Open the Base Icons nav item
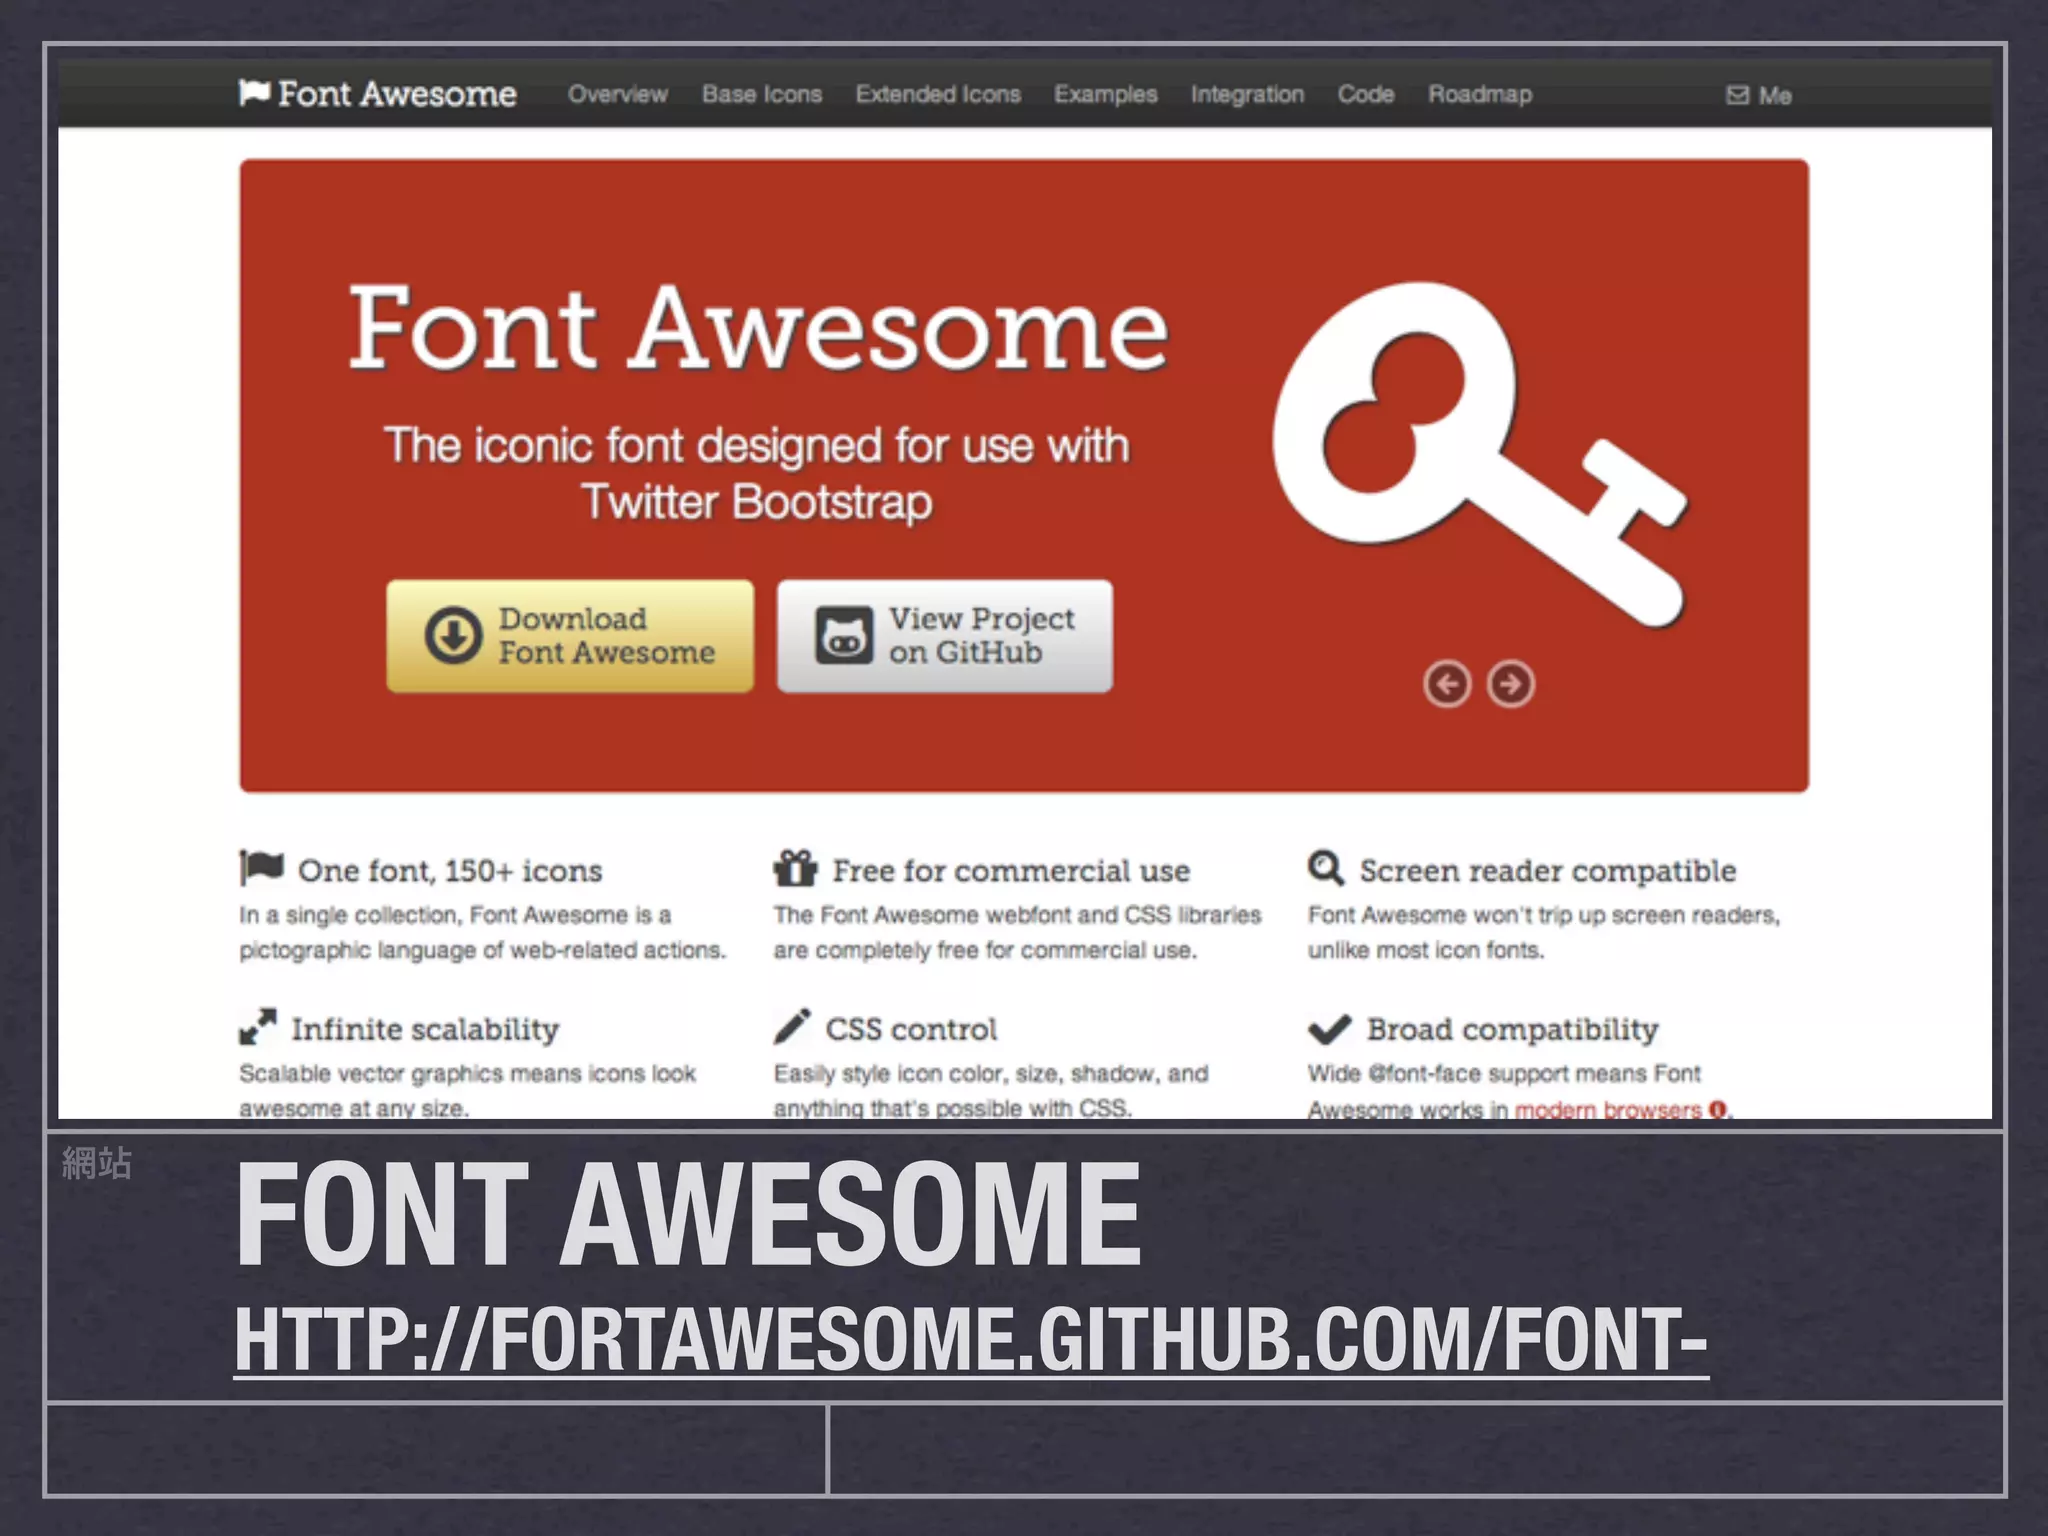This screenshot has height=1536, width=2048. 762,94
